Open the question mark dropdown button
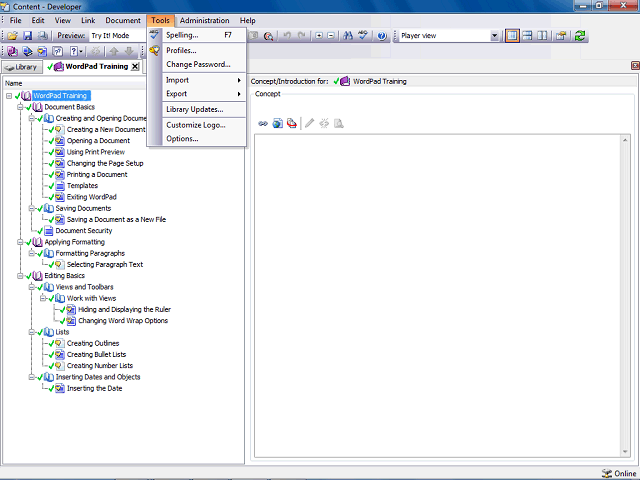The width and height of the screenshot is (640, 480). point(76,51)
